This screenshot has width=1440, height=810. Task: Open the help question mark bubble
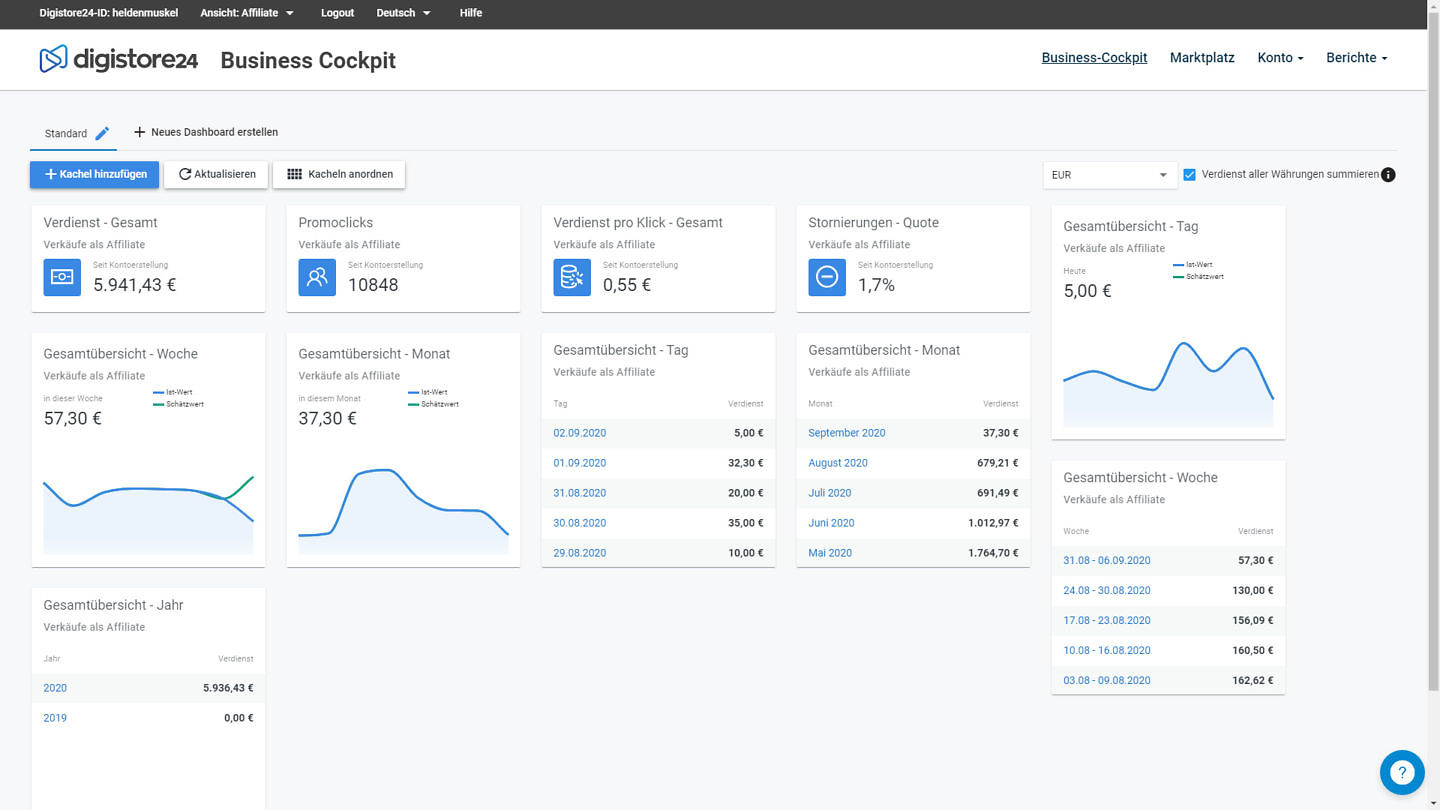tap(1402, 772)
